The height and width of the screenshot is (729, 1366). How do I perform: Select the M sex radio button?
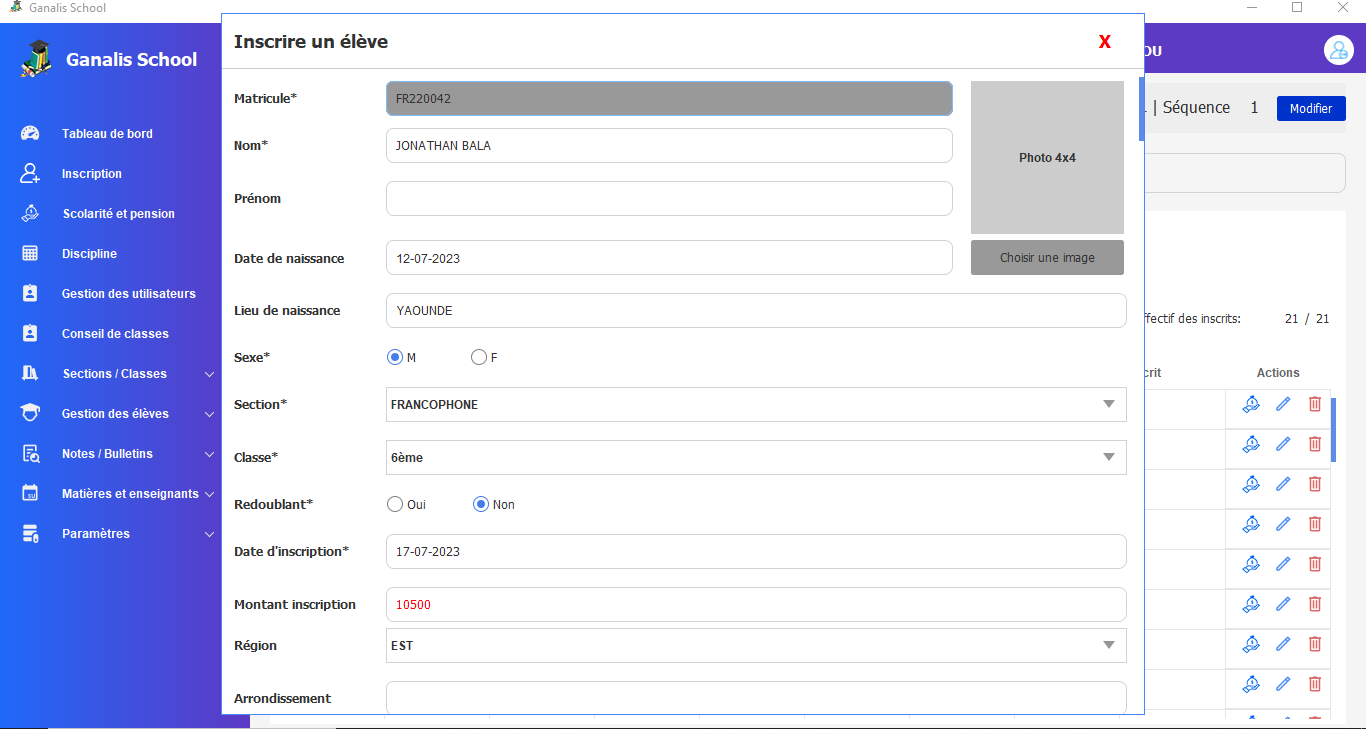coord(394,357)
